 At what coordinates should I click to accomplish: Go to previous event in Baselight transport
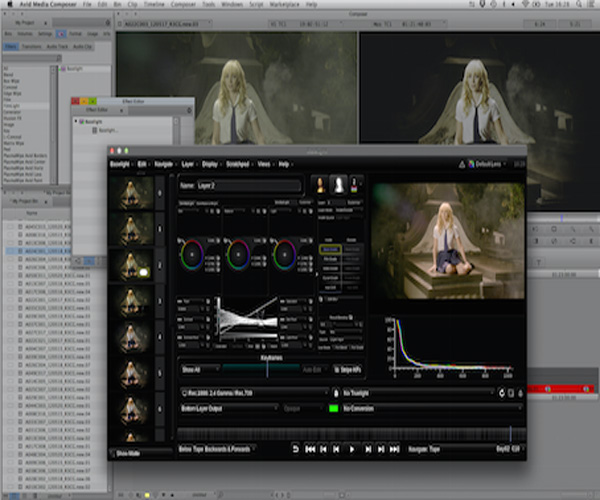[x=323, y=449]
